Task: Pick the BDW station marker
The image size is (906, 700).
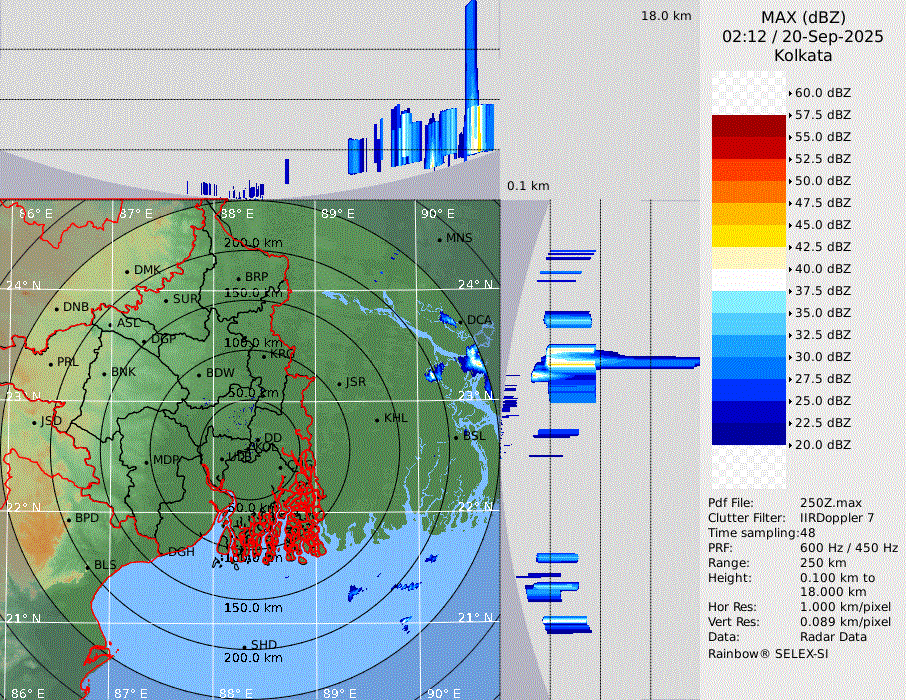Action: pos(199,375)
